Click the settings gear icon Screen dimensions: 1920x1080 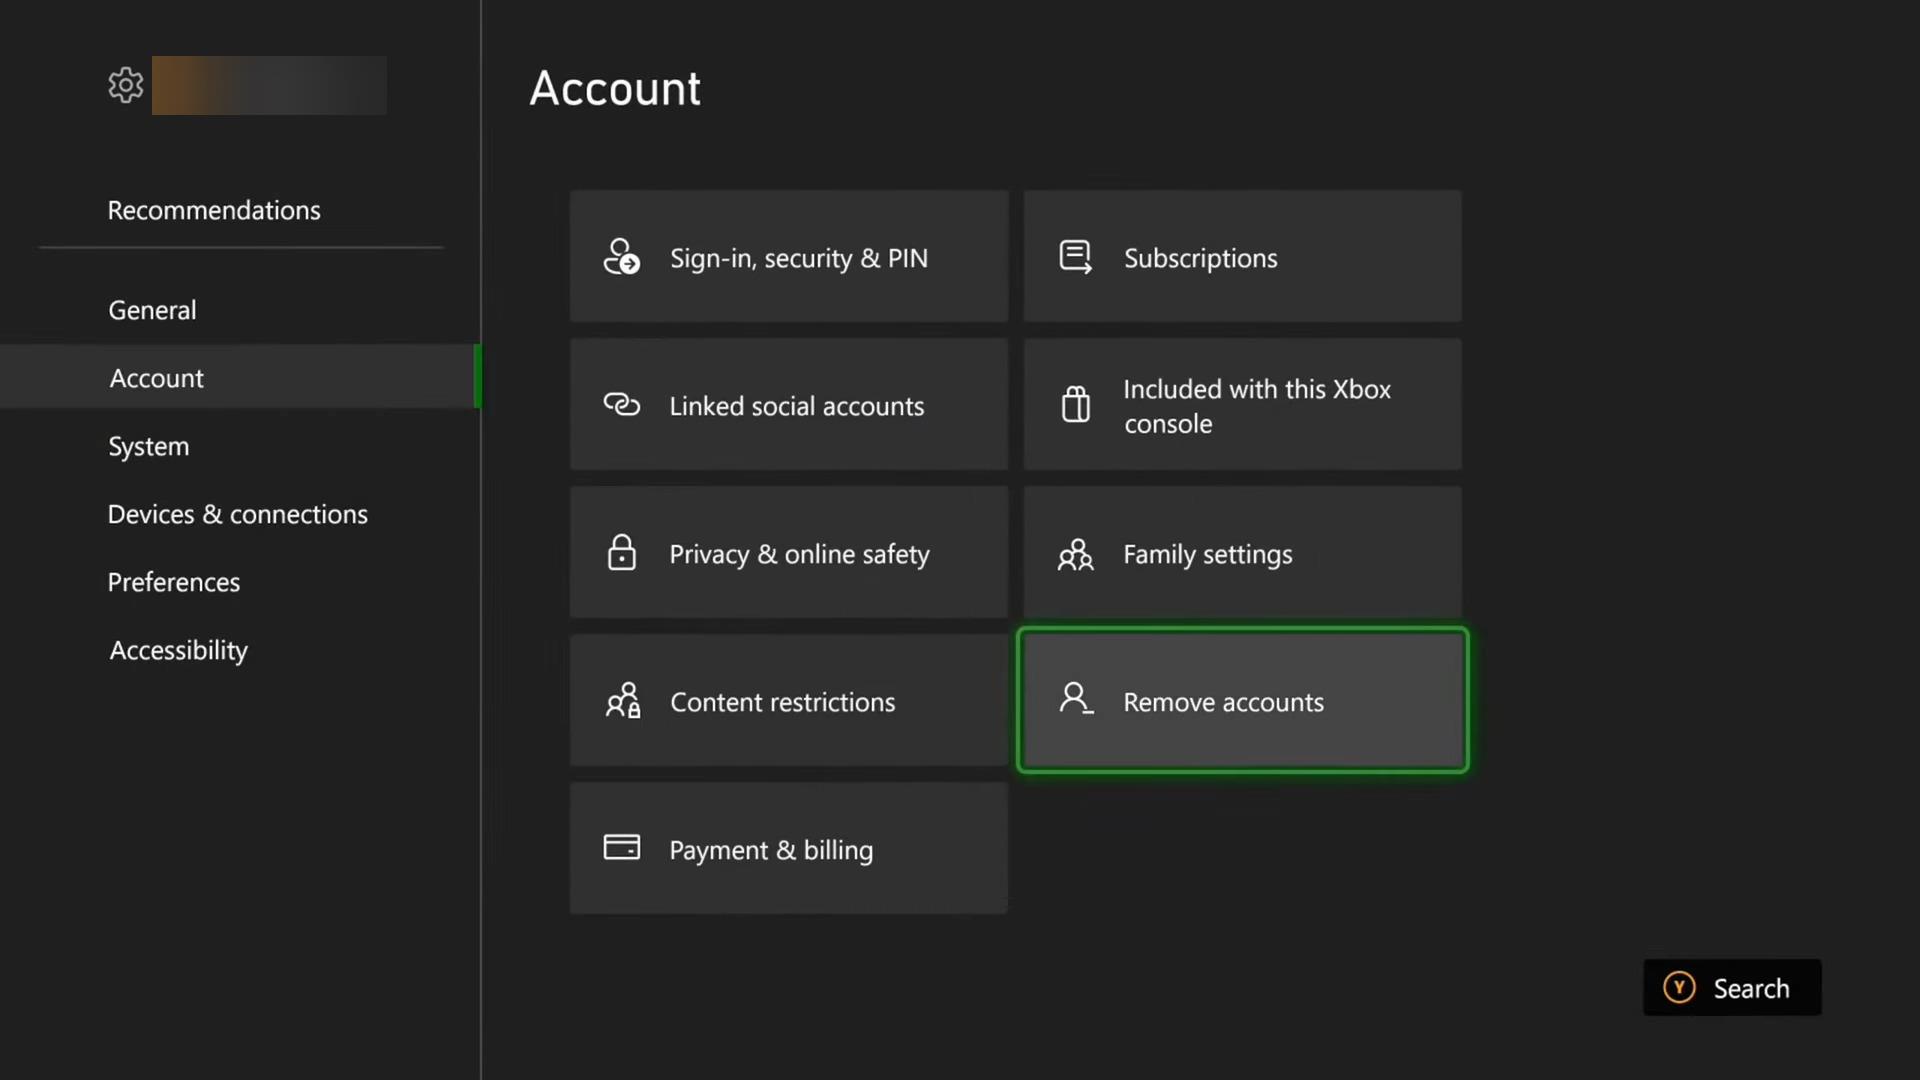coord(126,85)
